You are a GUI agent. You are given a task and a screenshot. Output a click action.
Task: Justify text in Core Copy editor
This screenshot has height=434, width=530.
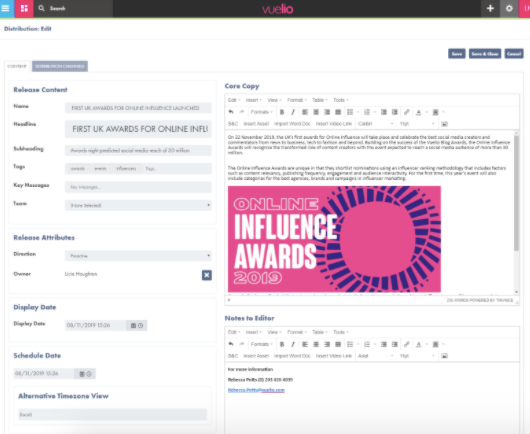click(x=338, y=112)
